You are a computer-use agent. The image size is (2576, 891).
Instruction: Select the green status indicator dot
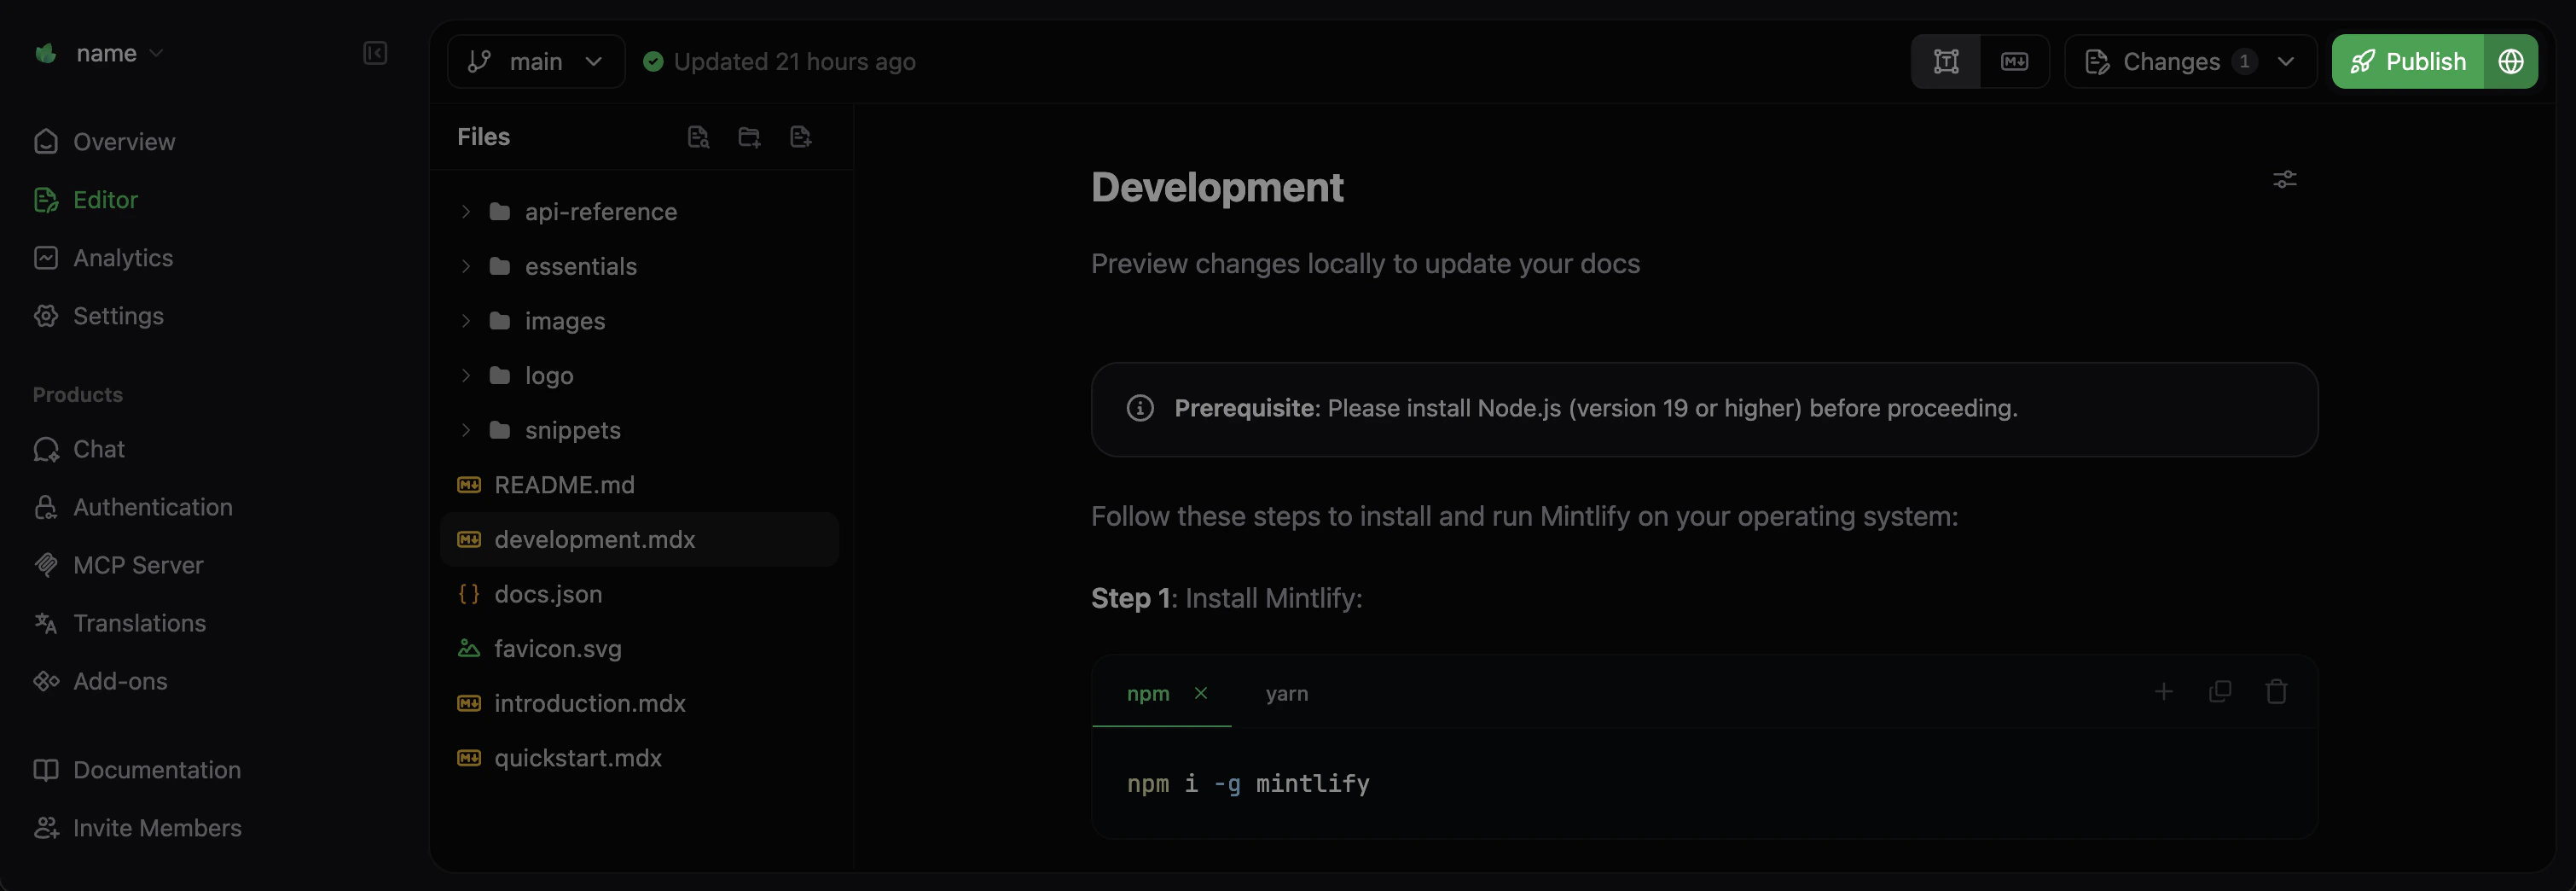654,61
